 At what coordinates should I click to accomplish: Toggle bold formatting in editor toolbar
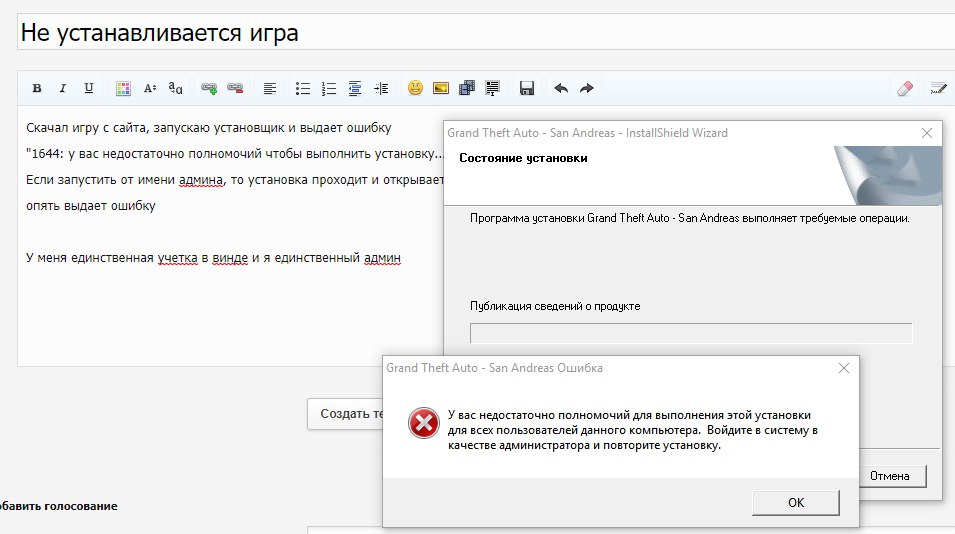(x=37, y=88)
